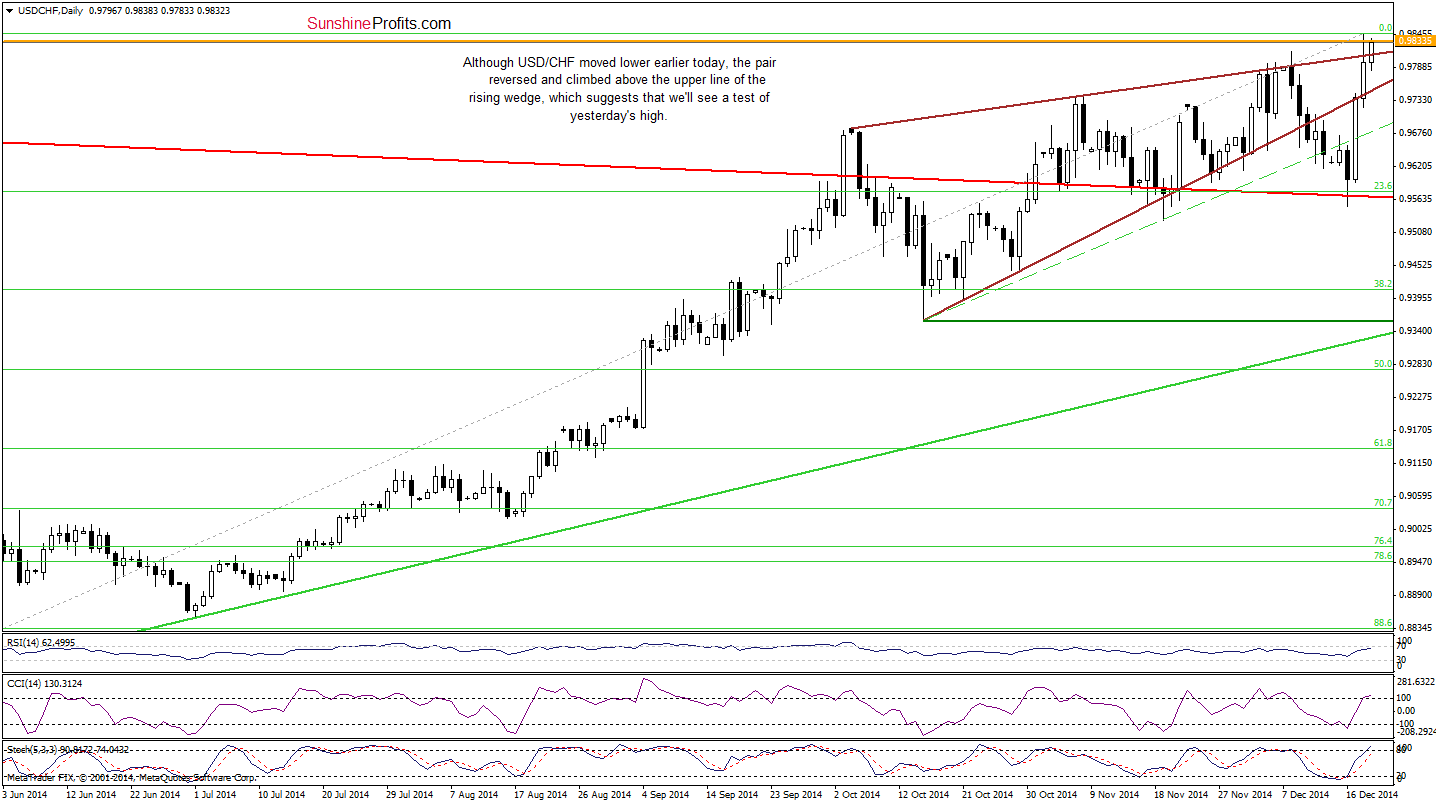Click the 23 Sep 2014 date label

(796, 795)
